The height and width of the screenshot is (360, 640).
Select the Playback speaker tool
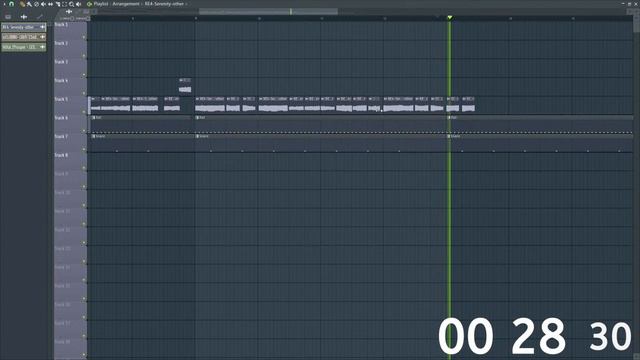click(x=78, y=4)
